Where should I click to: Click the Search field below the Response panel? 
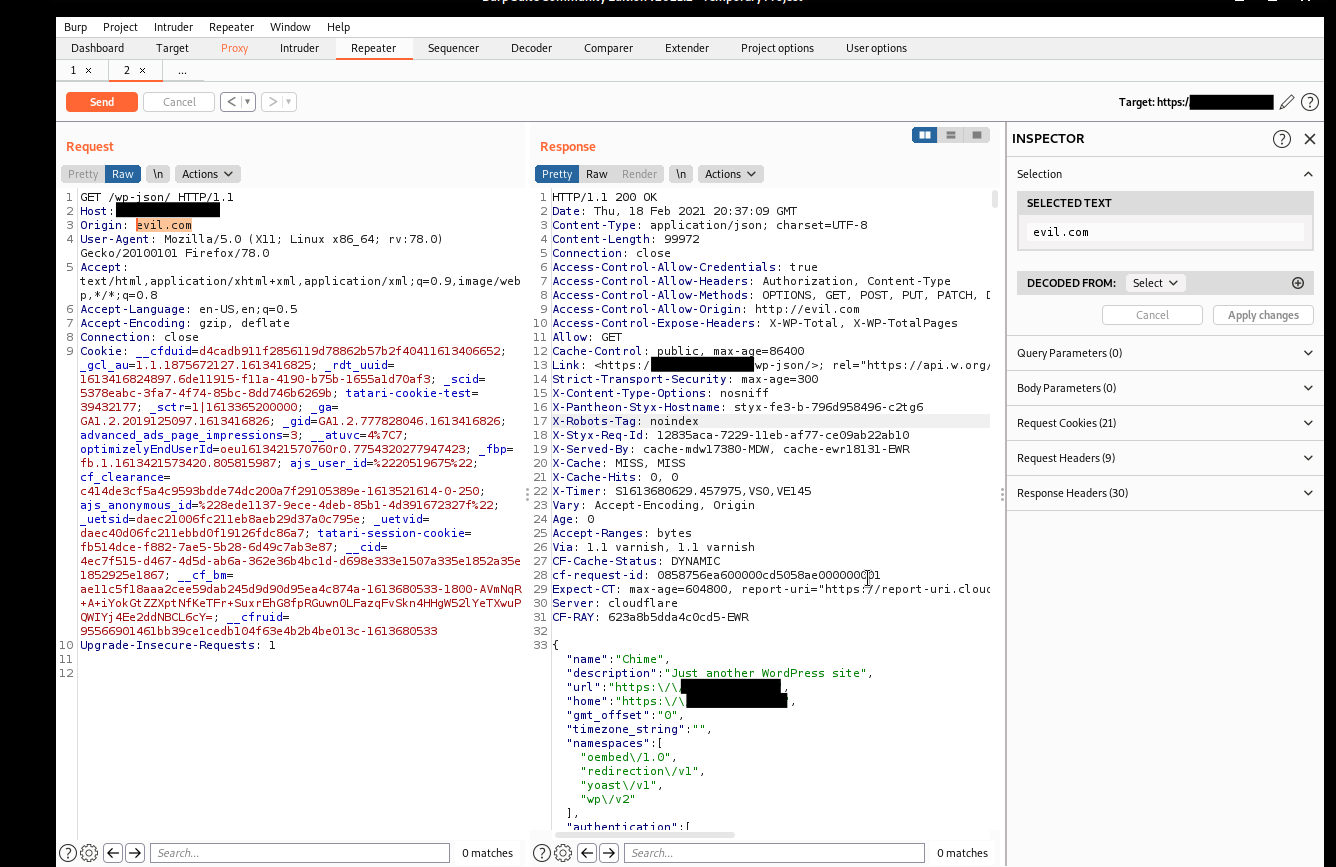(775, 852)
